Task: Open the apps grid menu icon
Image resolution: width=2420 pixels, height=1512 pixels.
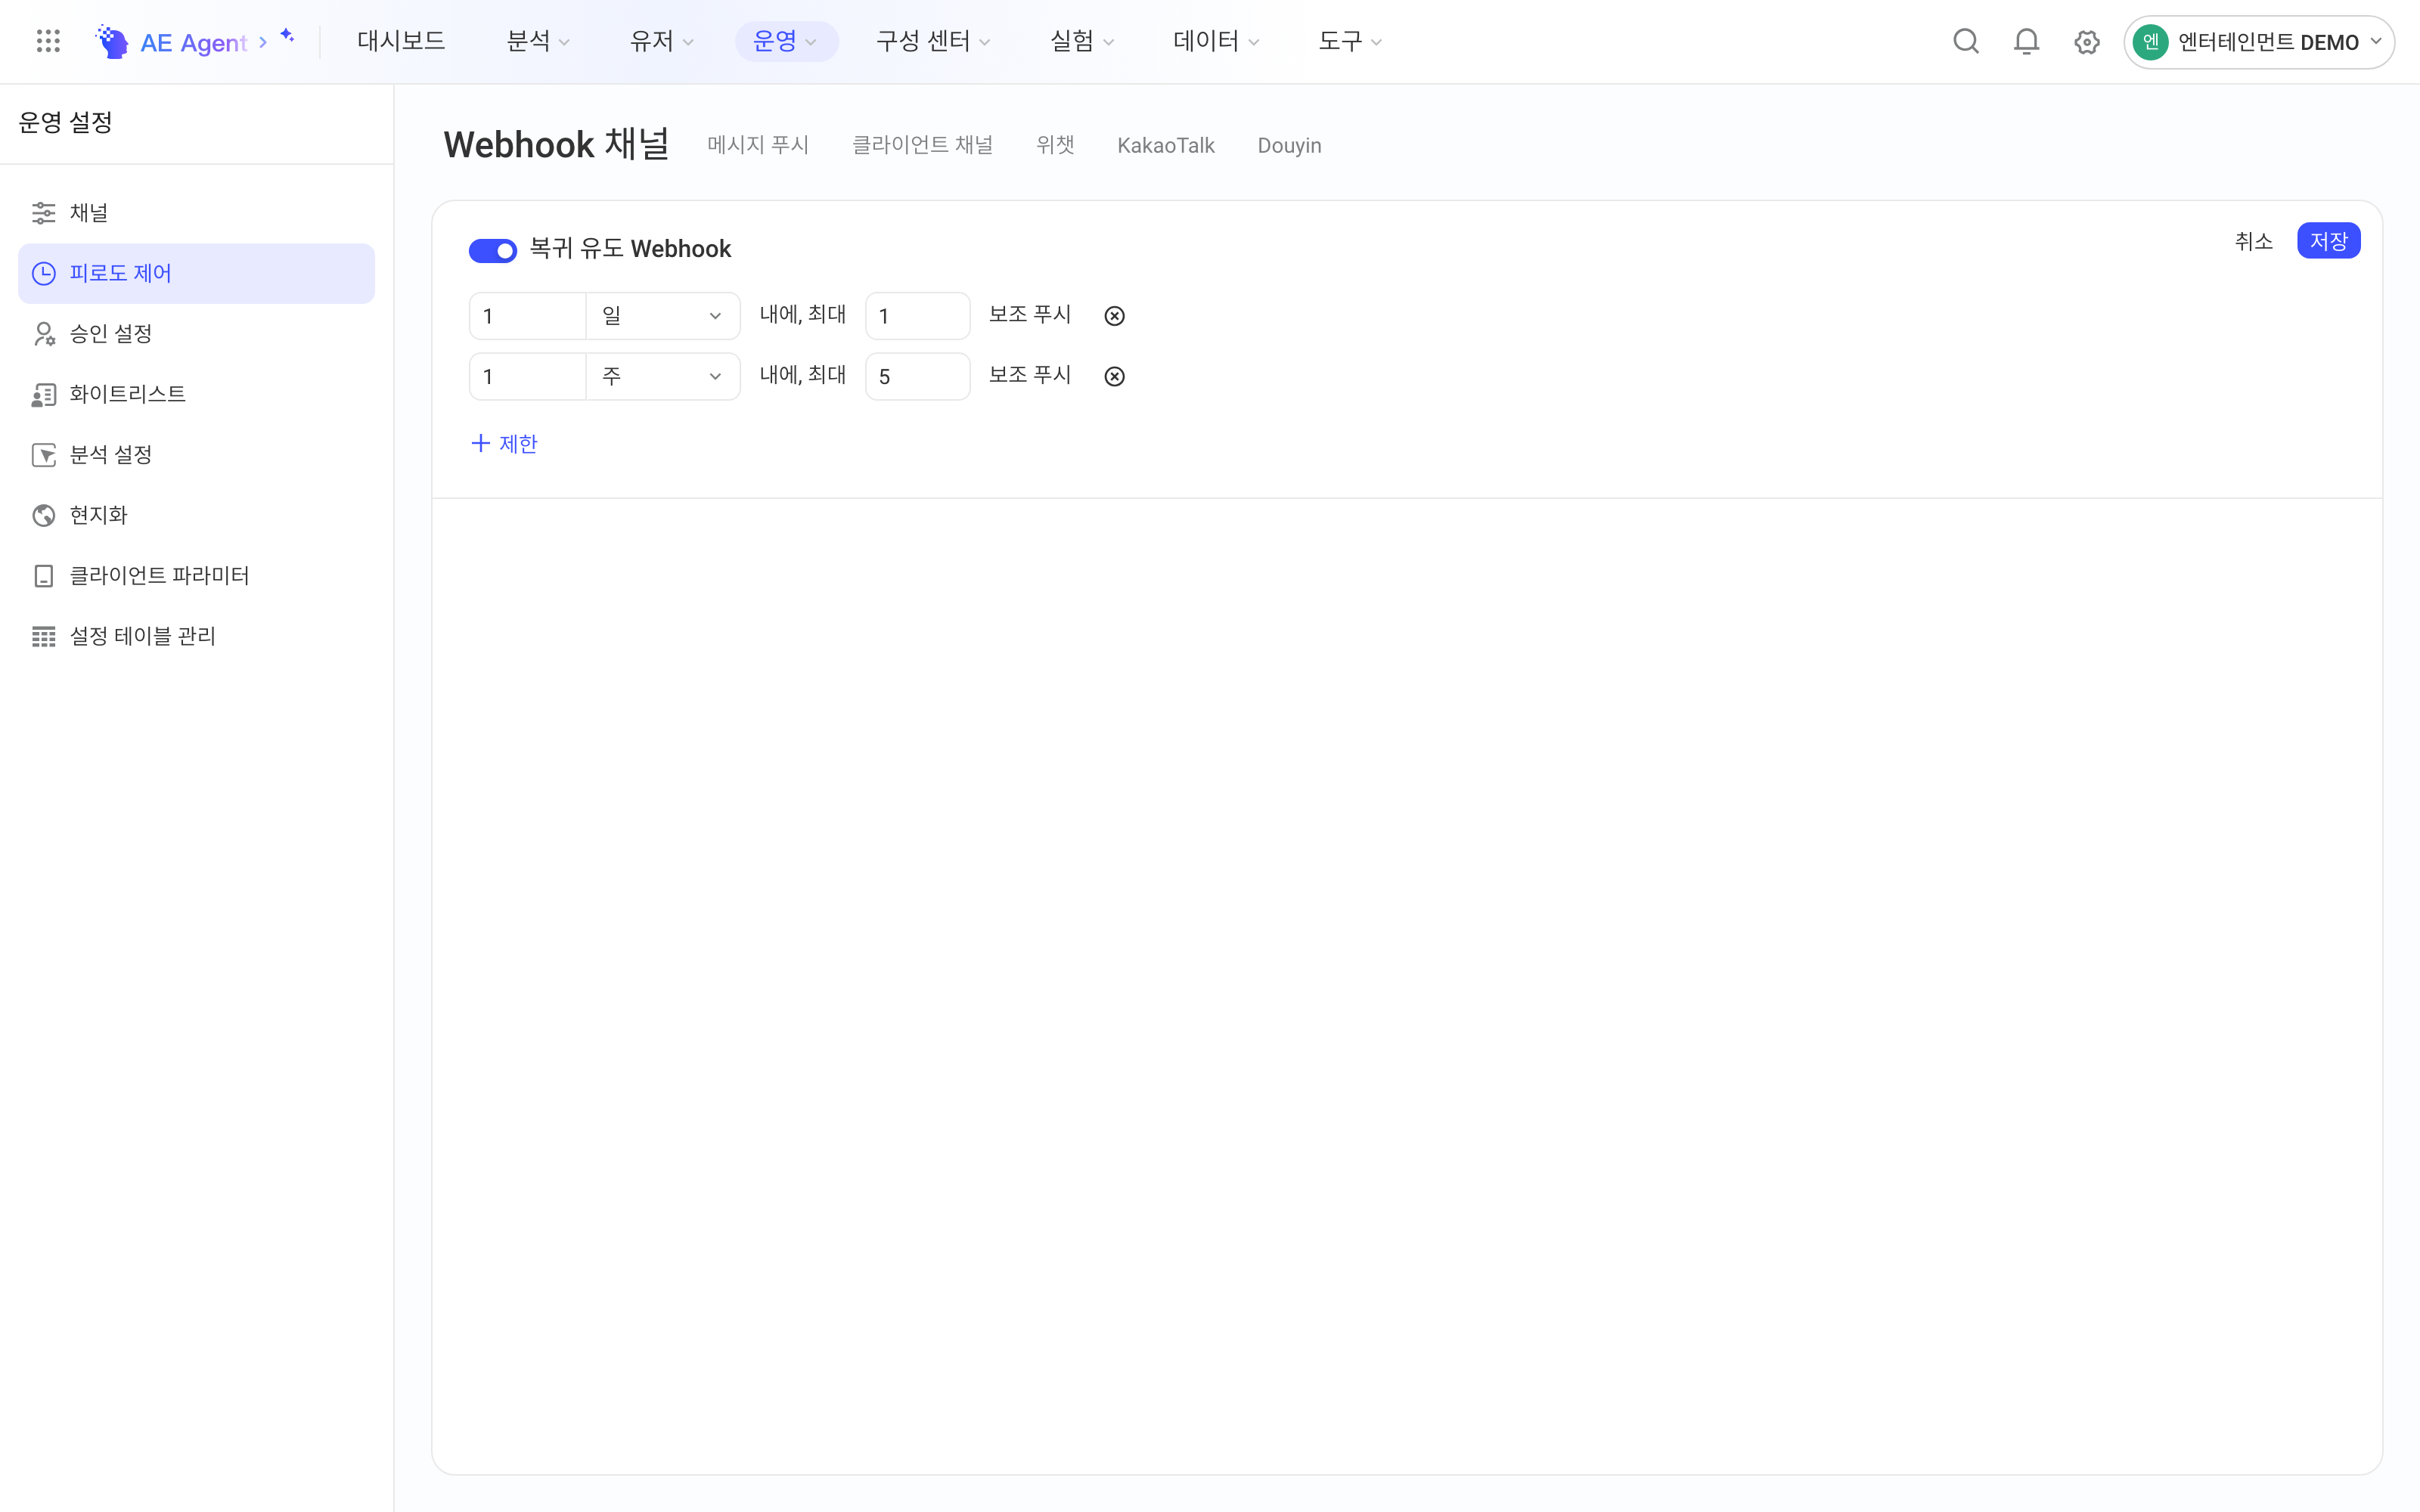Action: pyautogui.click(x=48, y=41)
